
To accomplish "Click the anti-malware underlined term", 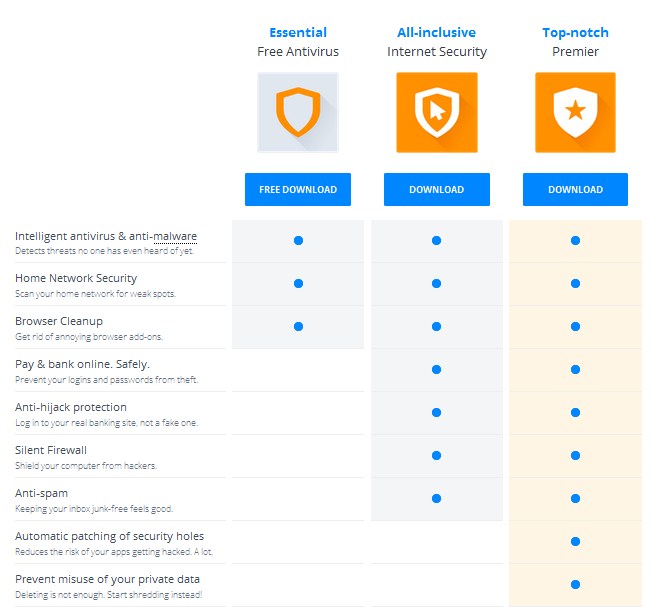I will [175, 236].
